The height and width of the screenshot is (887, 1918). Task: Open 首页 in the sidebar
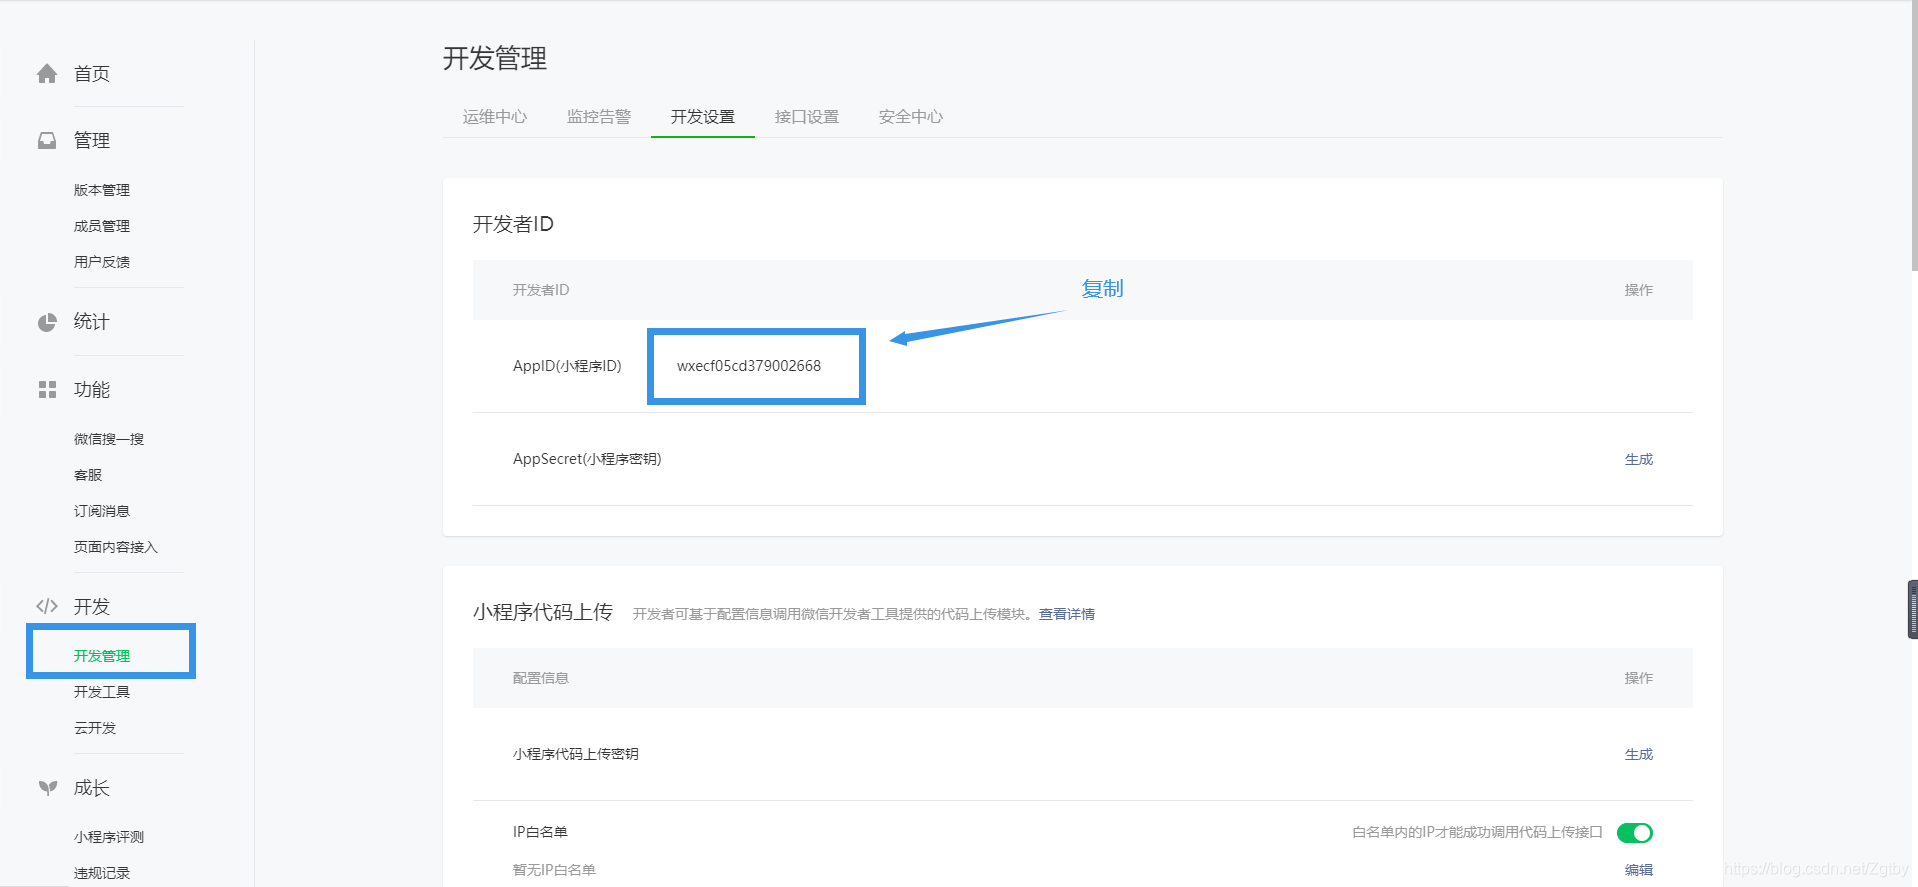(x=92, y=74)
